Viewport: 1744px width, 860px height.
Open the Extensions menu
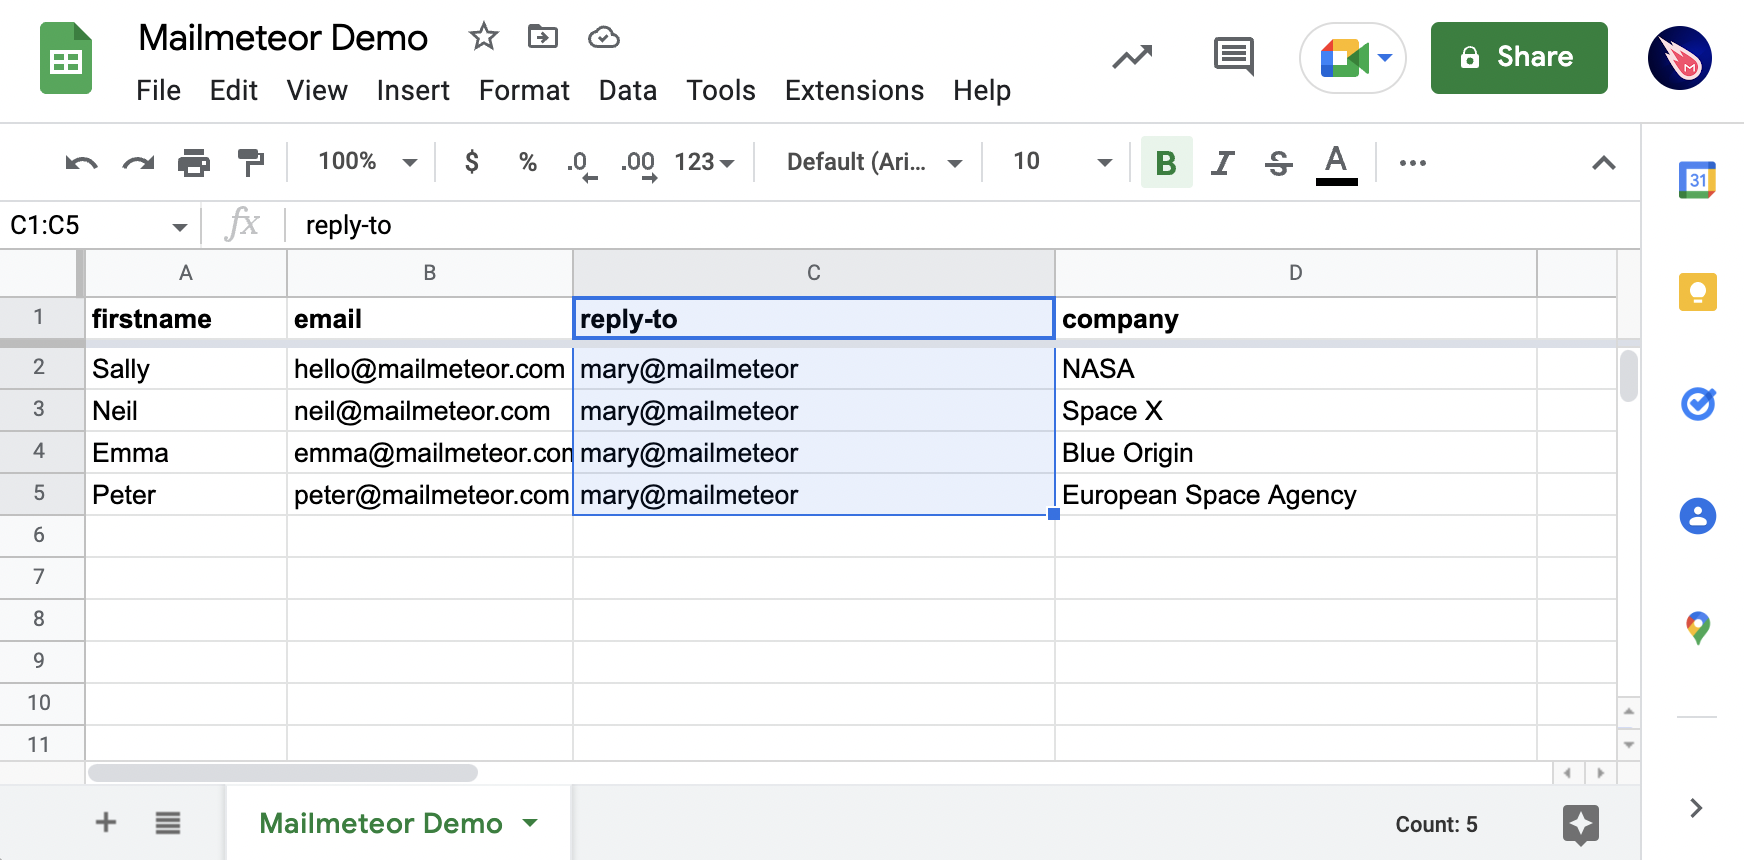click(x=854, y=91)
